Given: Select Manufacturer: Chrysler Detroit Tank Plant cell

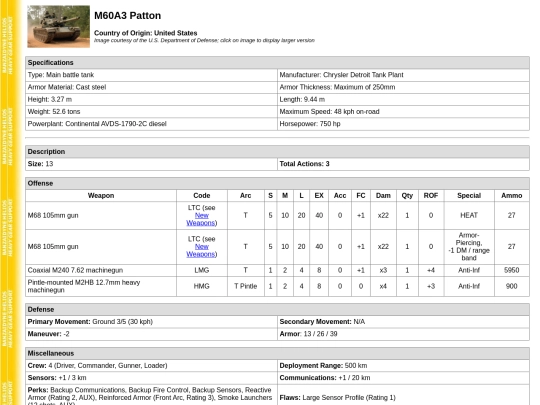Looking at the screenshot, I should [x=403, y=75].
